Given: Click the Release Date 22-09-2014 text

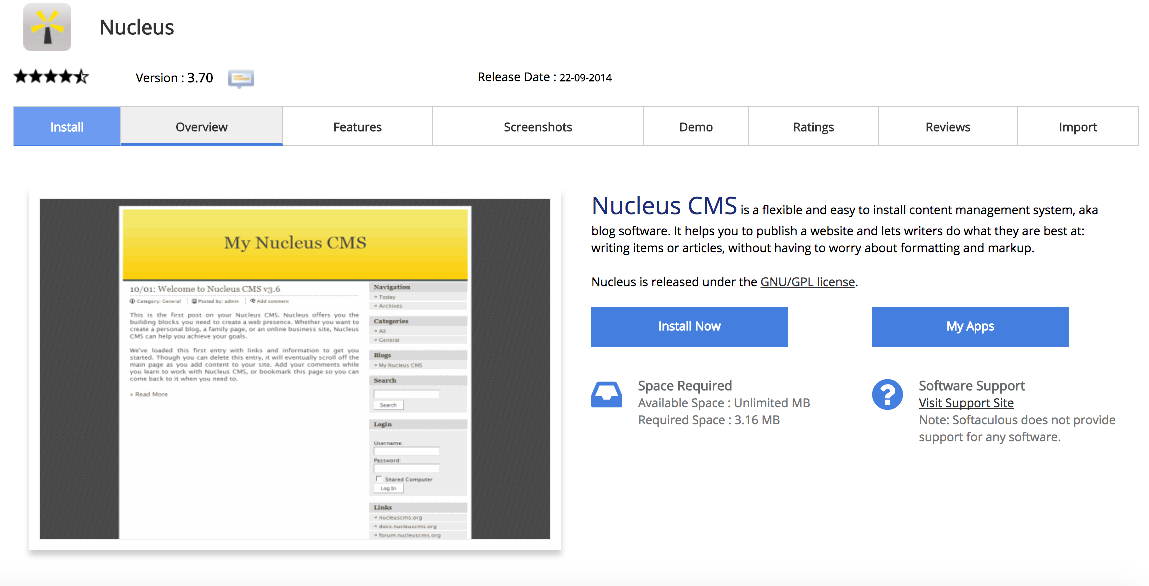Looking at the screenshot, I should click(544, 77).
